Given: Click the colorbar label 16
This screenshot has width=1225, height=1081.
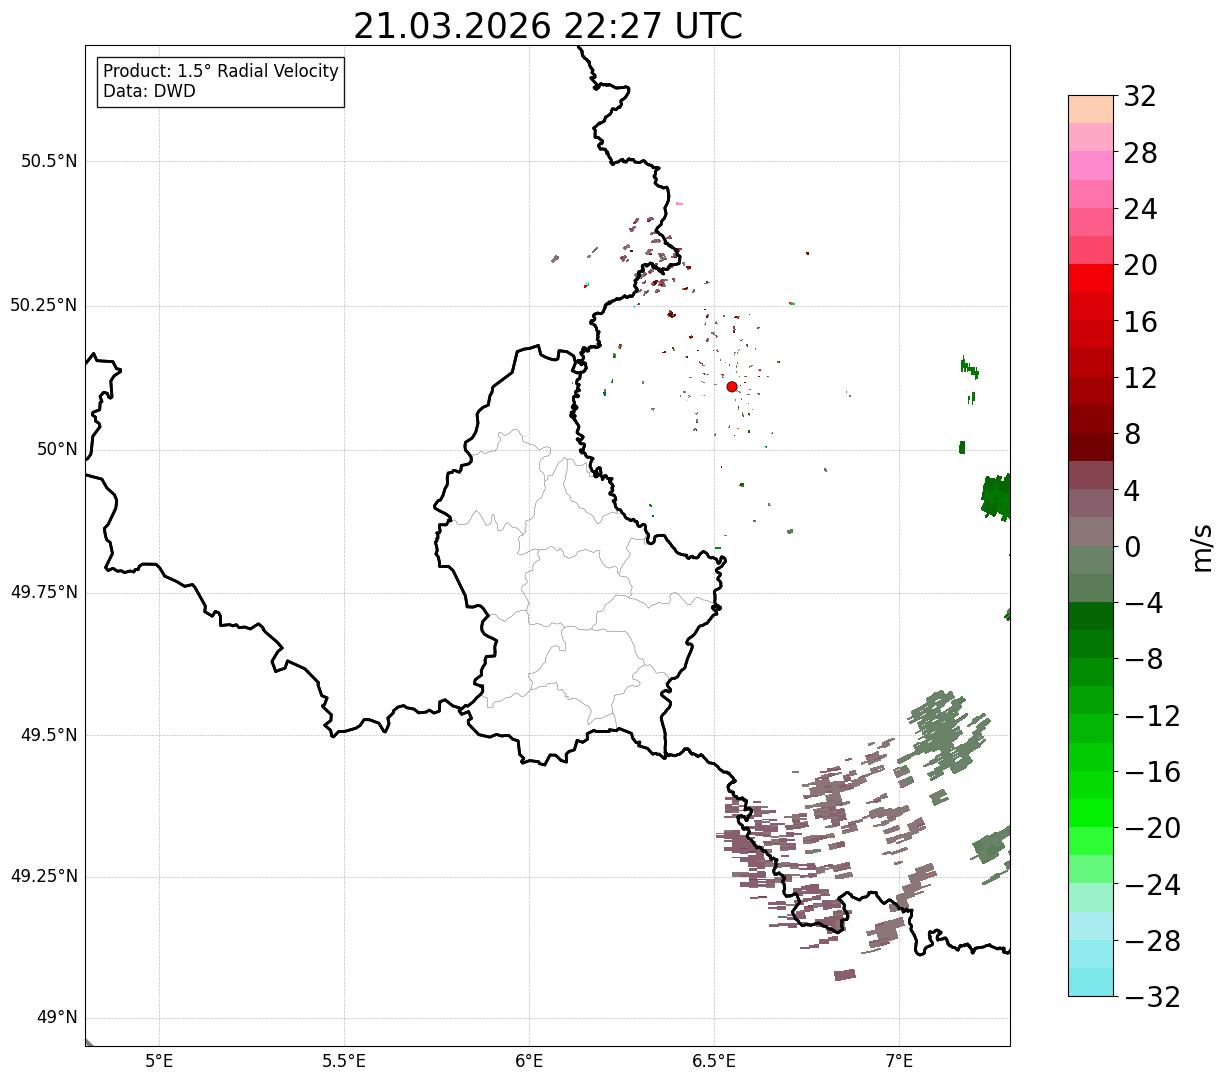Looking at the screenshot, I should pos(1140,322).
